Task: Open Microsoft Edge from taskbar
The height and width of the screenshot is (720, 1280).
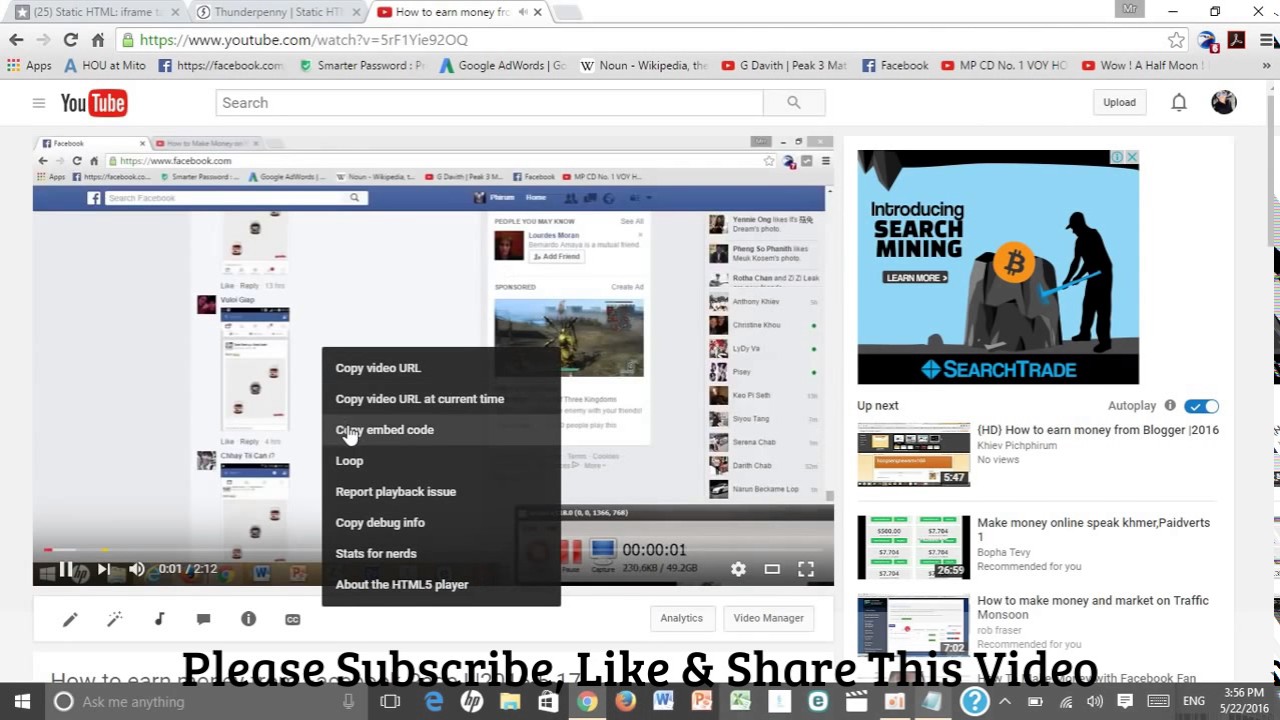Action: 434,702
